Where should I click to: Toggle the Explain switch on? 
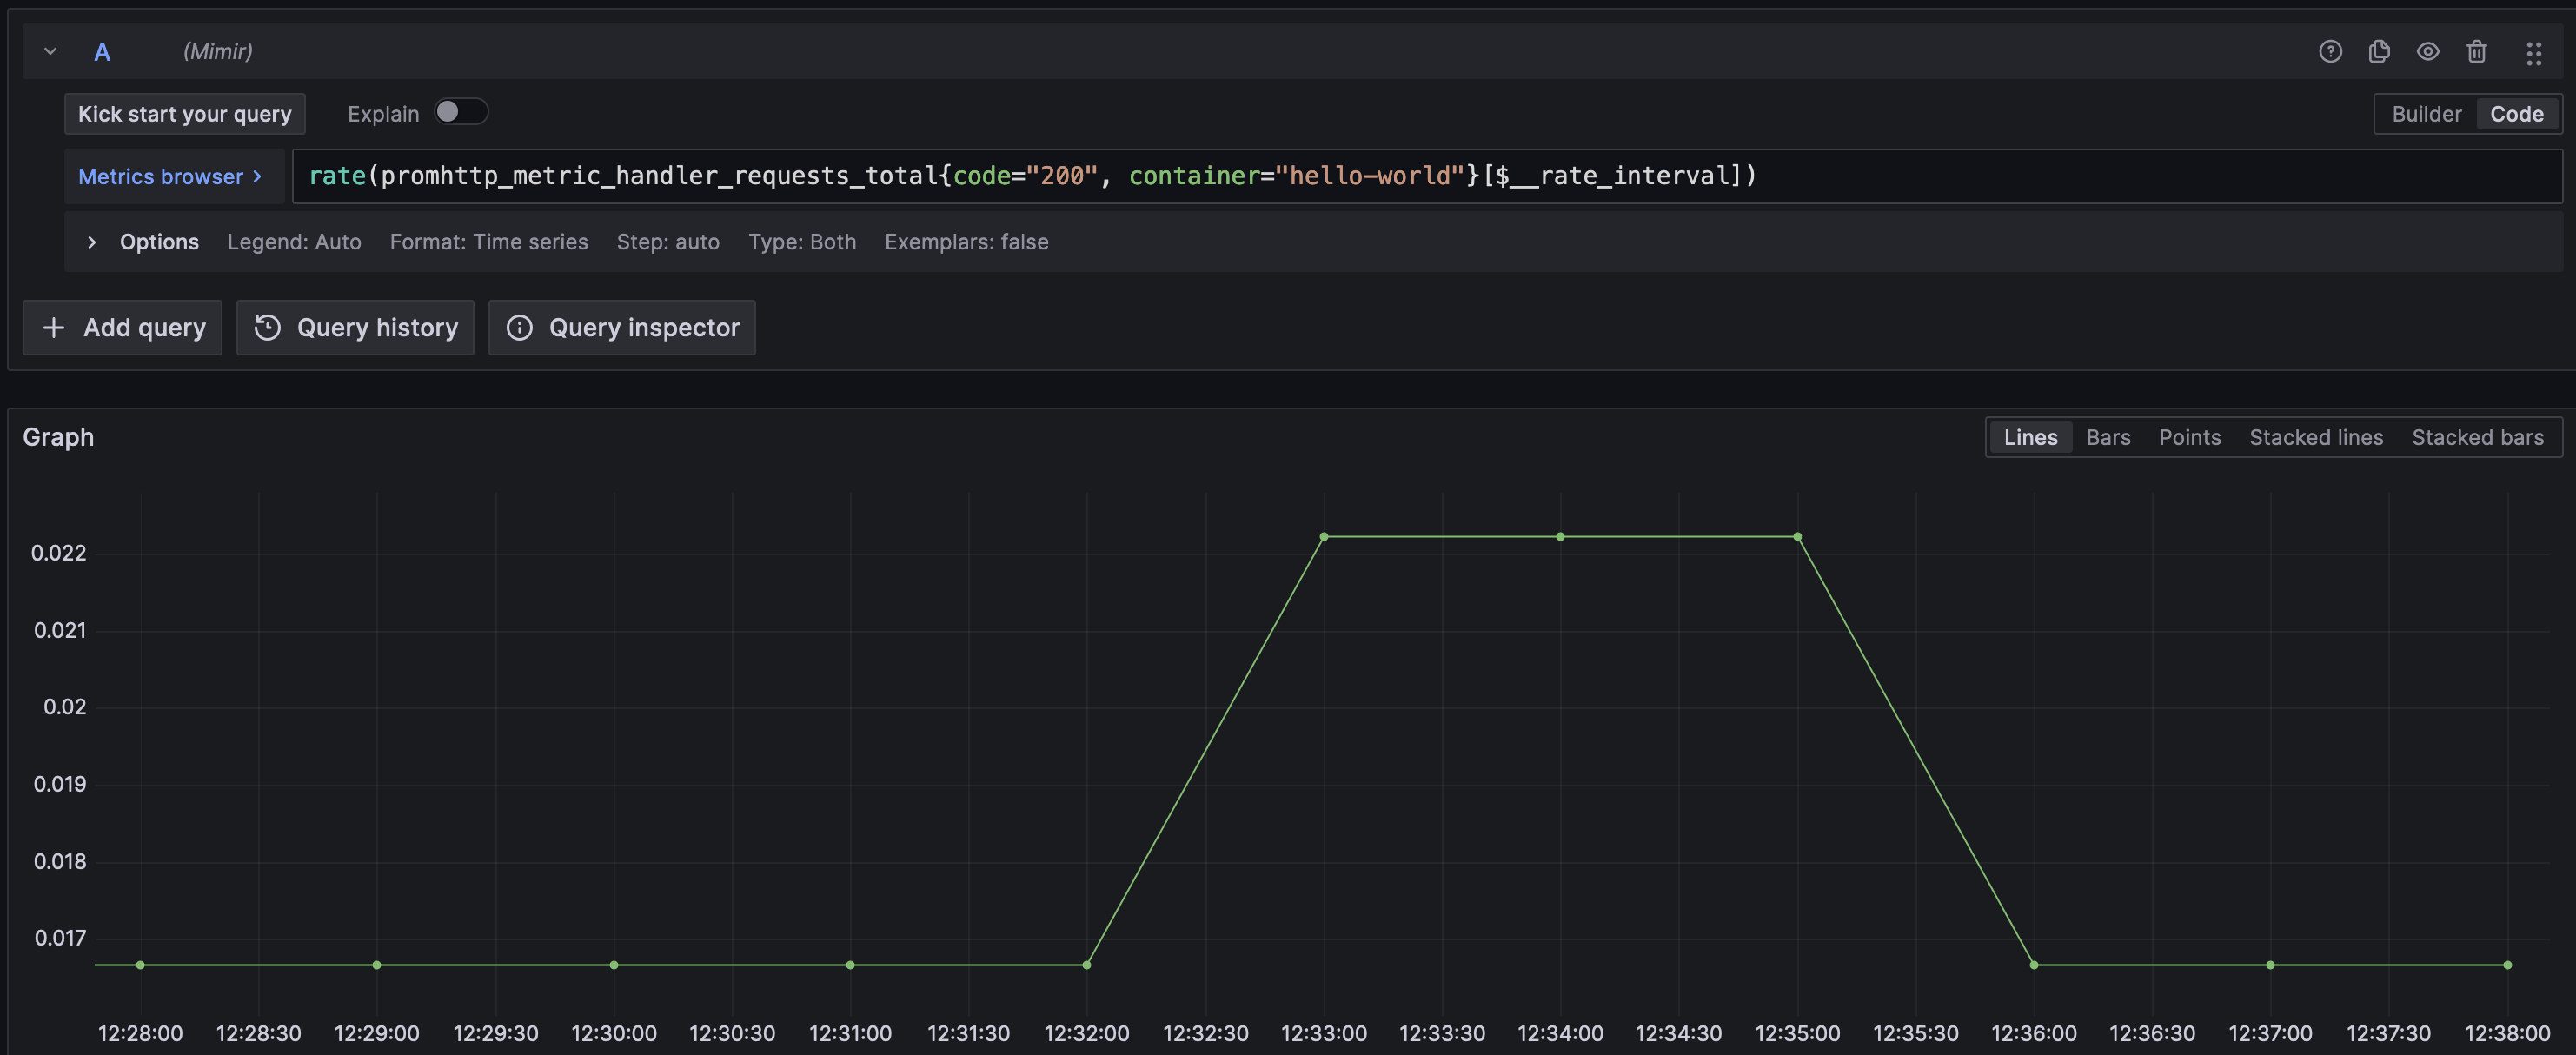pyautogui.click(x=462, y=112)
